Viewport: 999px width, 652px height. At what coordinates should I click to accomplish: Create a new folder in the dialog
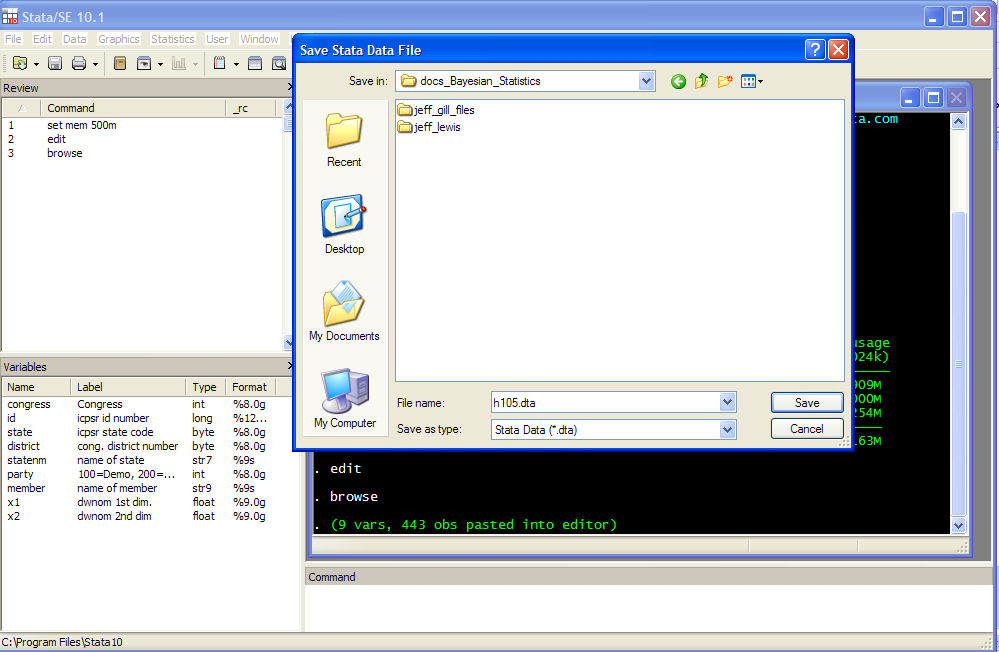[x=725, y=82]
